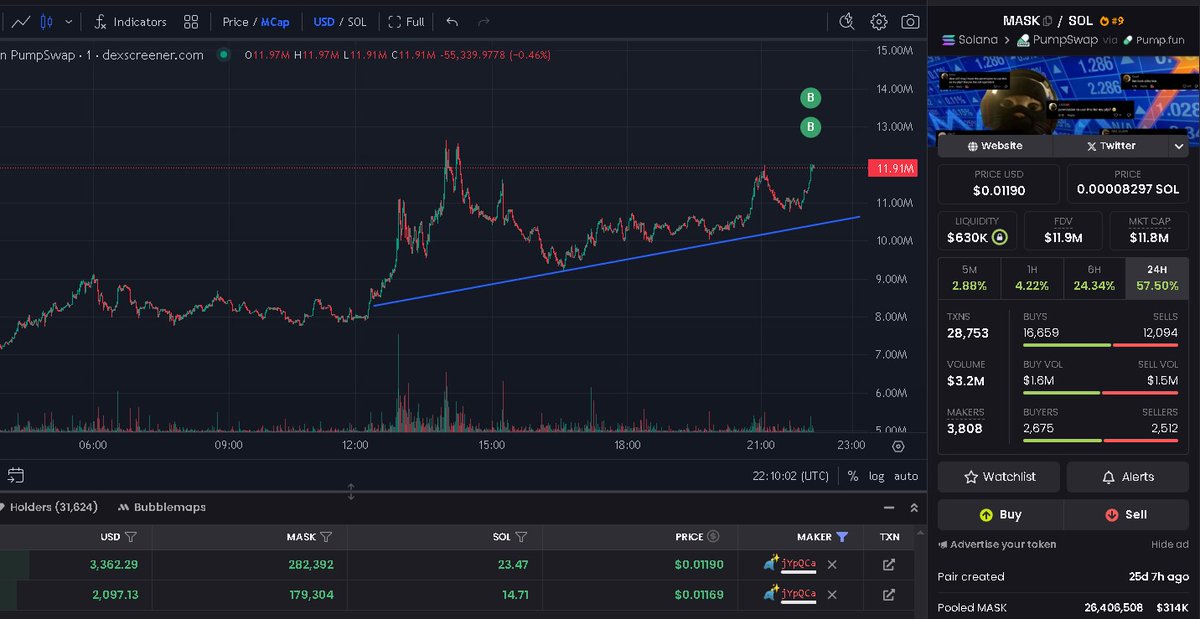Open the go-to-date calendar icon
This screenshot has width=1200, height=619.
(x=15, y=475)
